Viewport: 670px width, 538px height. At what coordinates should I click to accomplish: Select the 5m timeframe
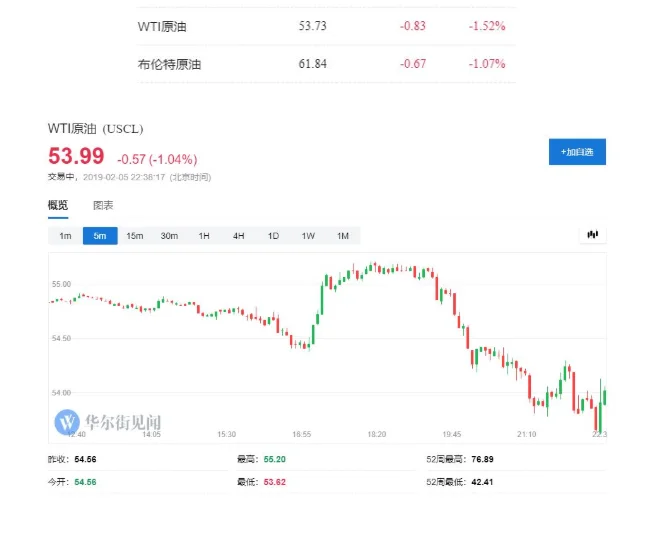pos(100,236)
